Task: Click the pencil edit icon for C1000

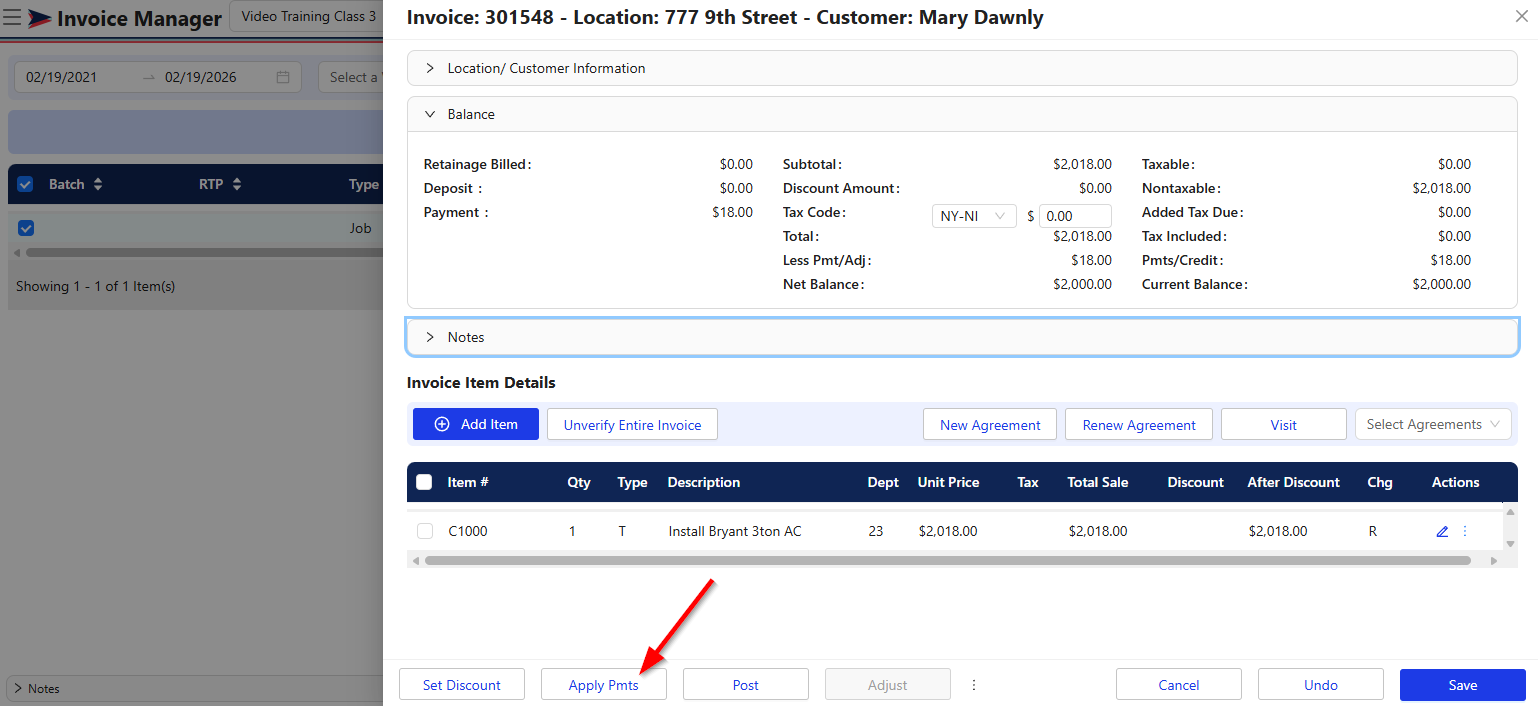Action: 1442,532
